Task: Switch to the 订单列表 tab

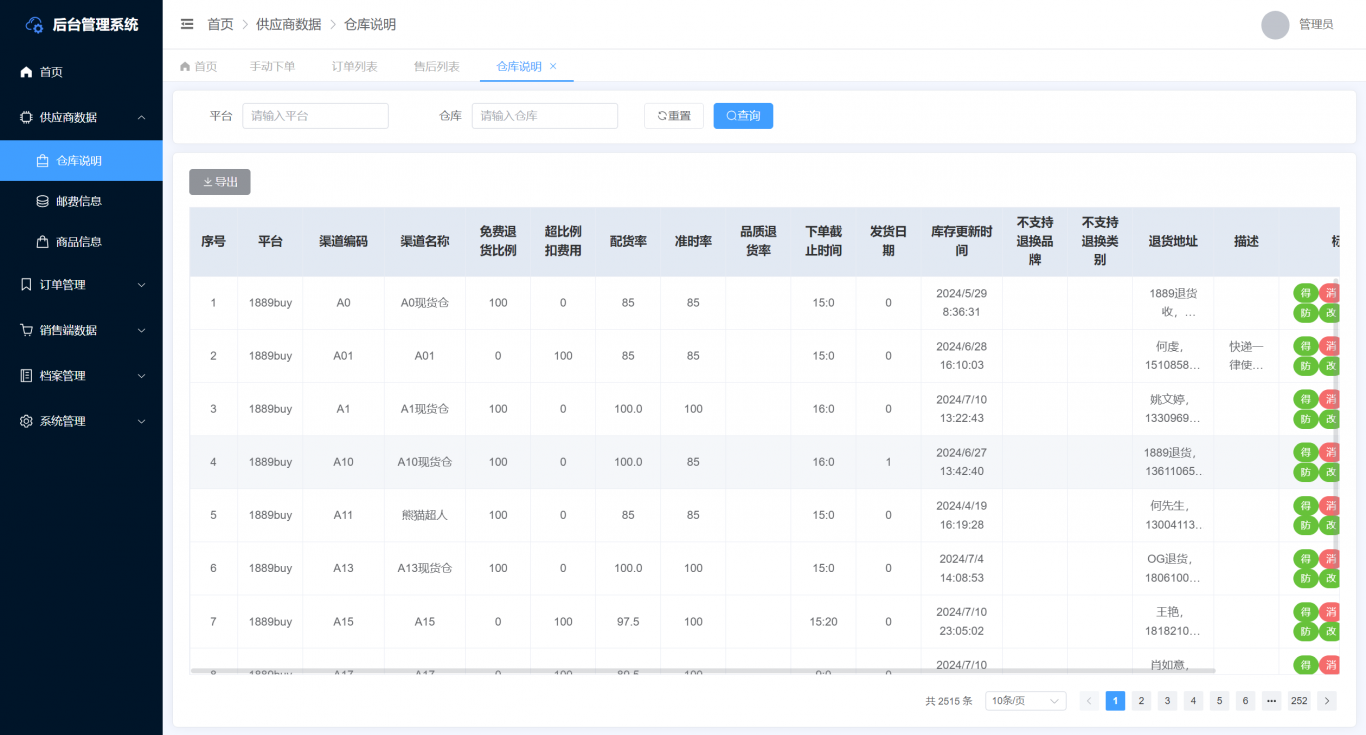Action: (355, 66)
